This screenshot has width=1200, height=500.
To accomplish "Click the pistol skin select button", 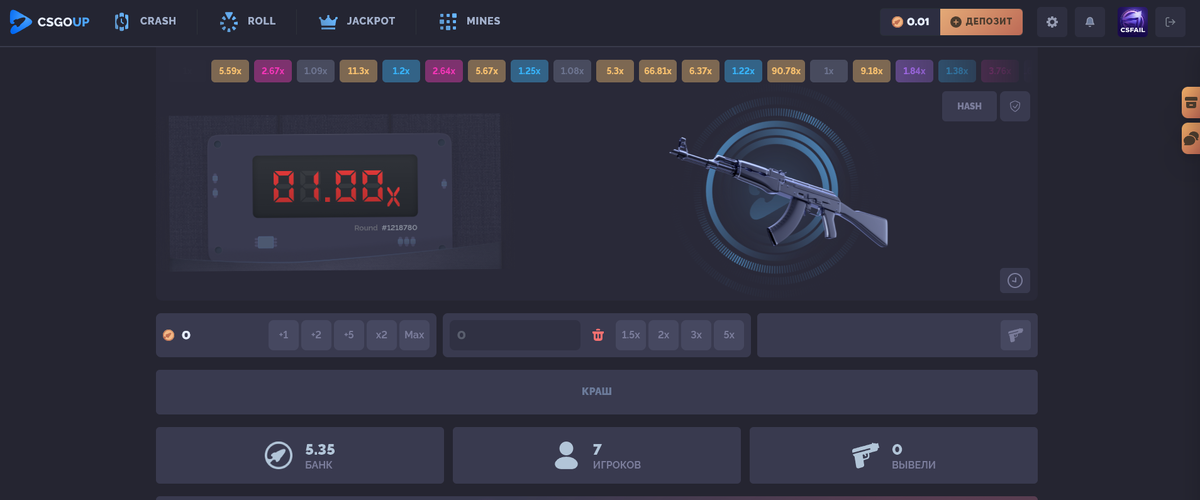I will point(1015,335).
